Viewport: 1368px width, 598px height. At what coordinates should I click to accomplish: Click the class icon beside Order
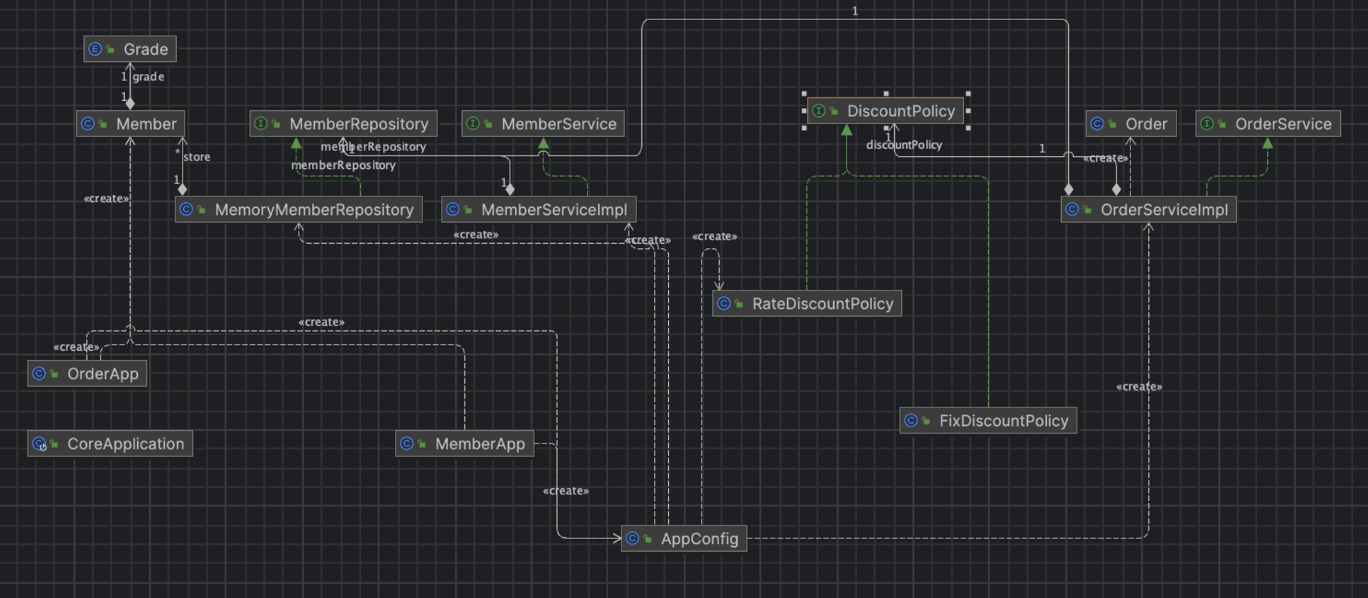[x=1097, y=124]
